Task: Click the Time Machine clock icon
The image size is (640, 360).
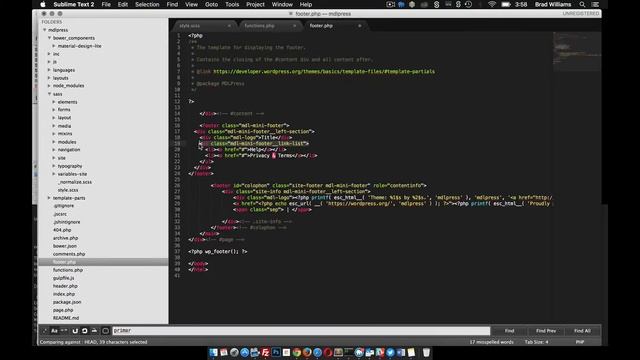Action: click(469, 4)
